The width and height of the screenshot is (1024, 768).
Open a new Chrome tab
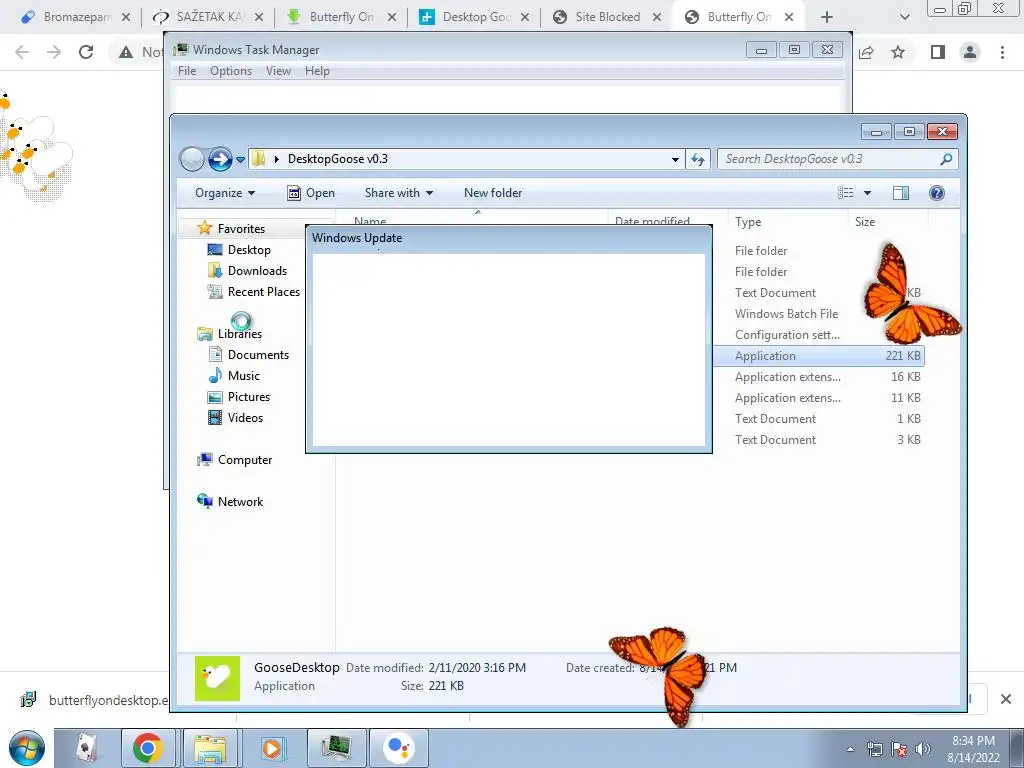(x=827, y=17)
